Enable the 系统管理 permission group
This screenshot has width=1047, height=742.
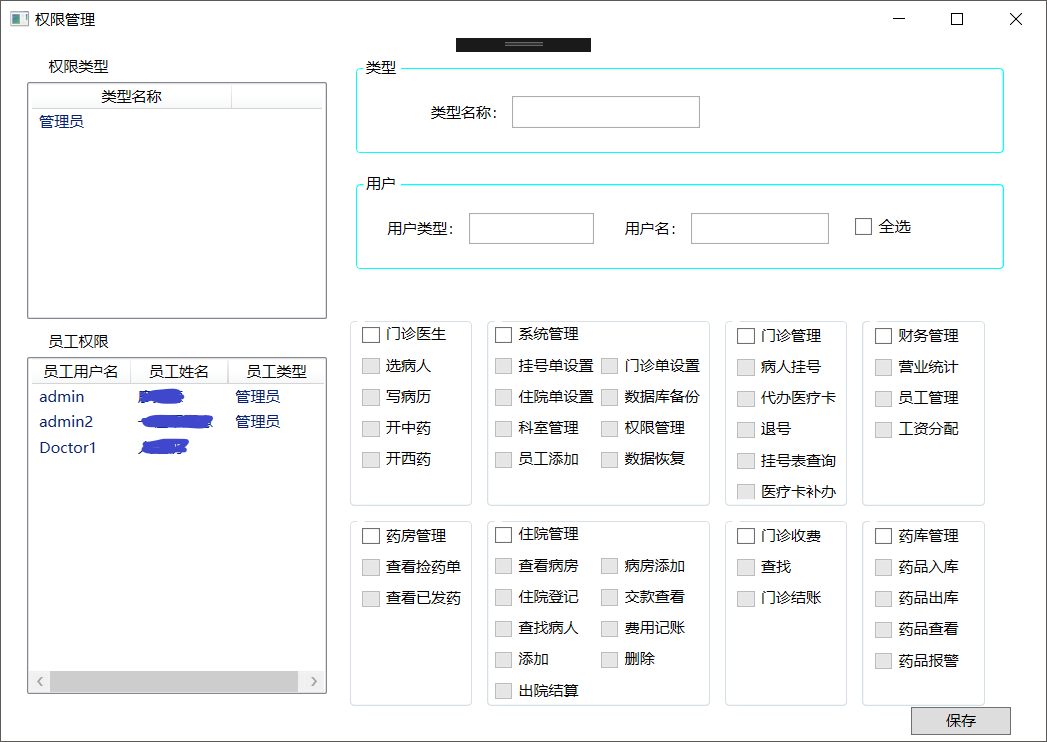tap(503, 335)
